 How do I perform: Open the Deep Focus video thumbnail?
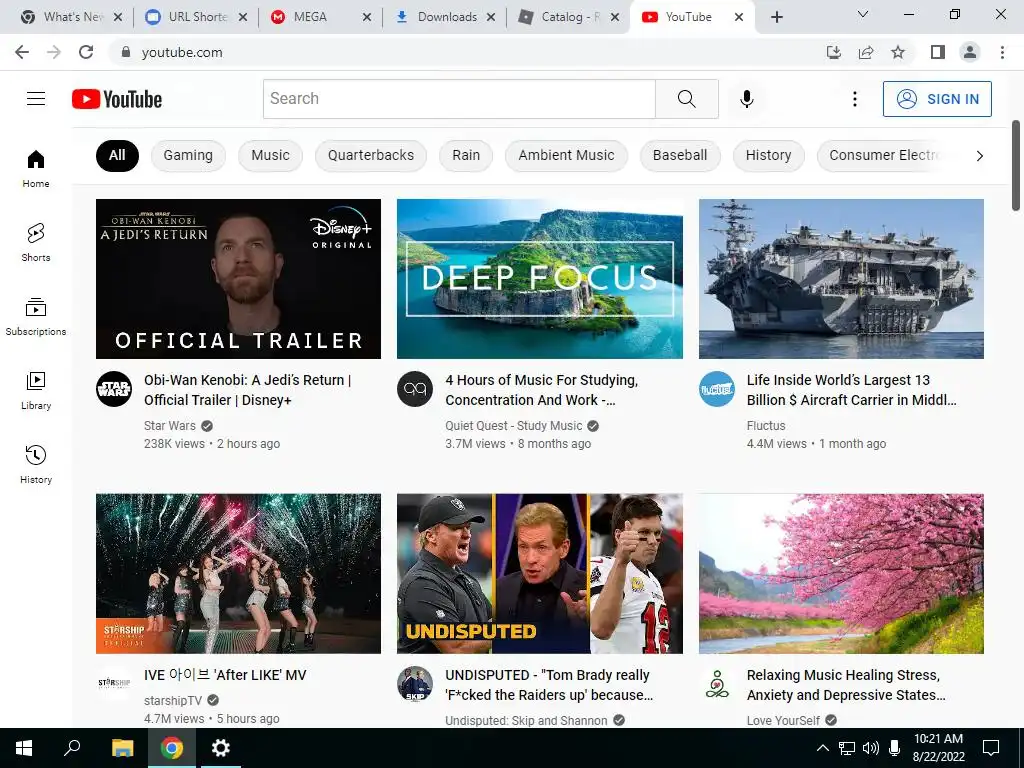click(539, 279)
